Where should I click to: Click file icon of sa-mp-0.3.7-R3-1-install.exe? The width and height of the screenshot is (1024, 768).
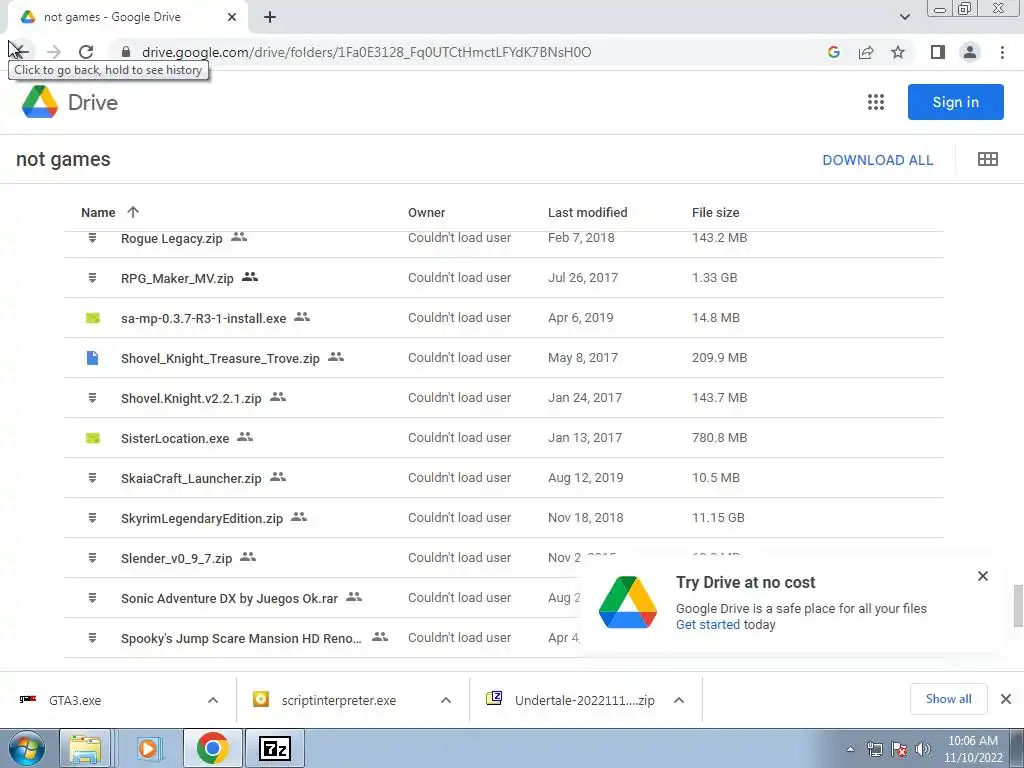pos(93,318)
